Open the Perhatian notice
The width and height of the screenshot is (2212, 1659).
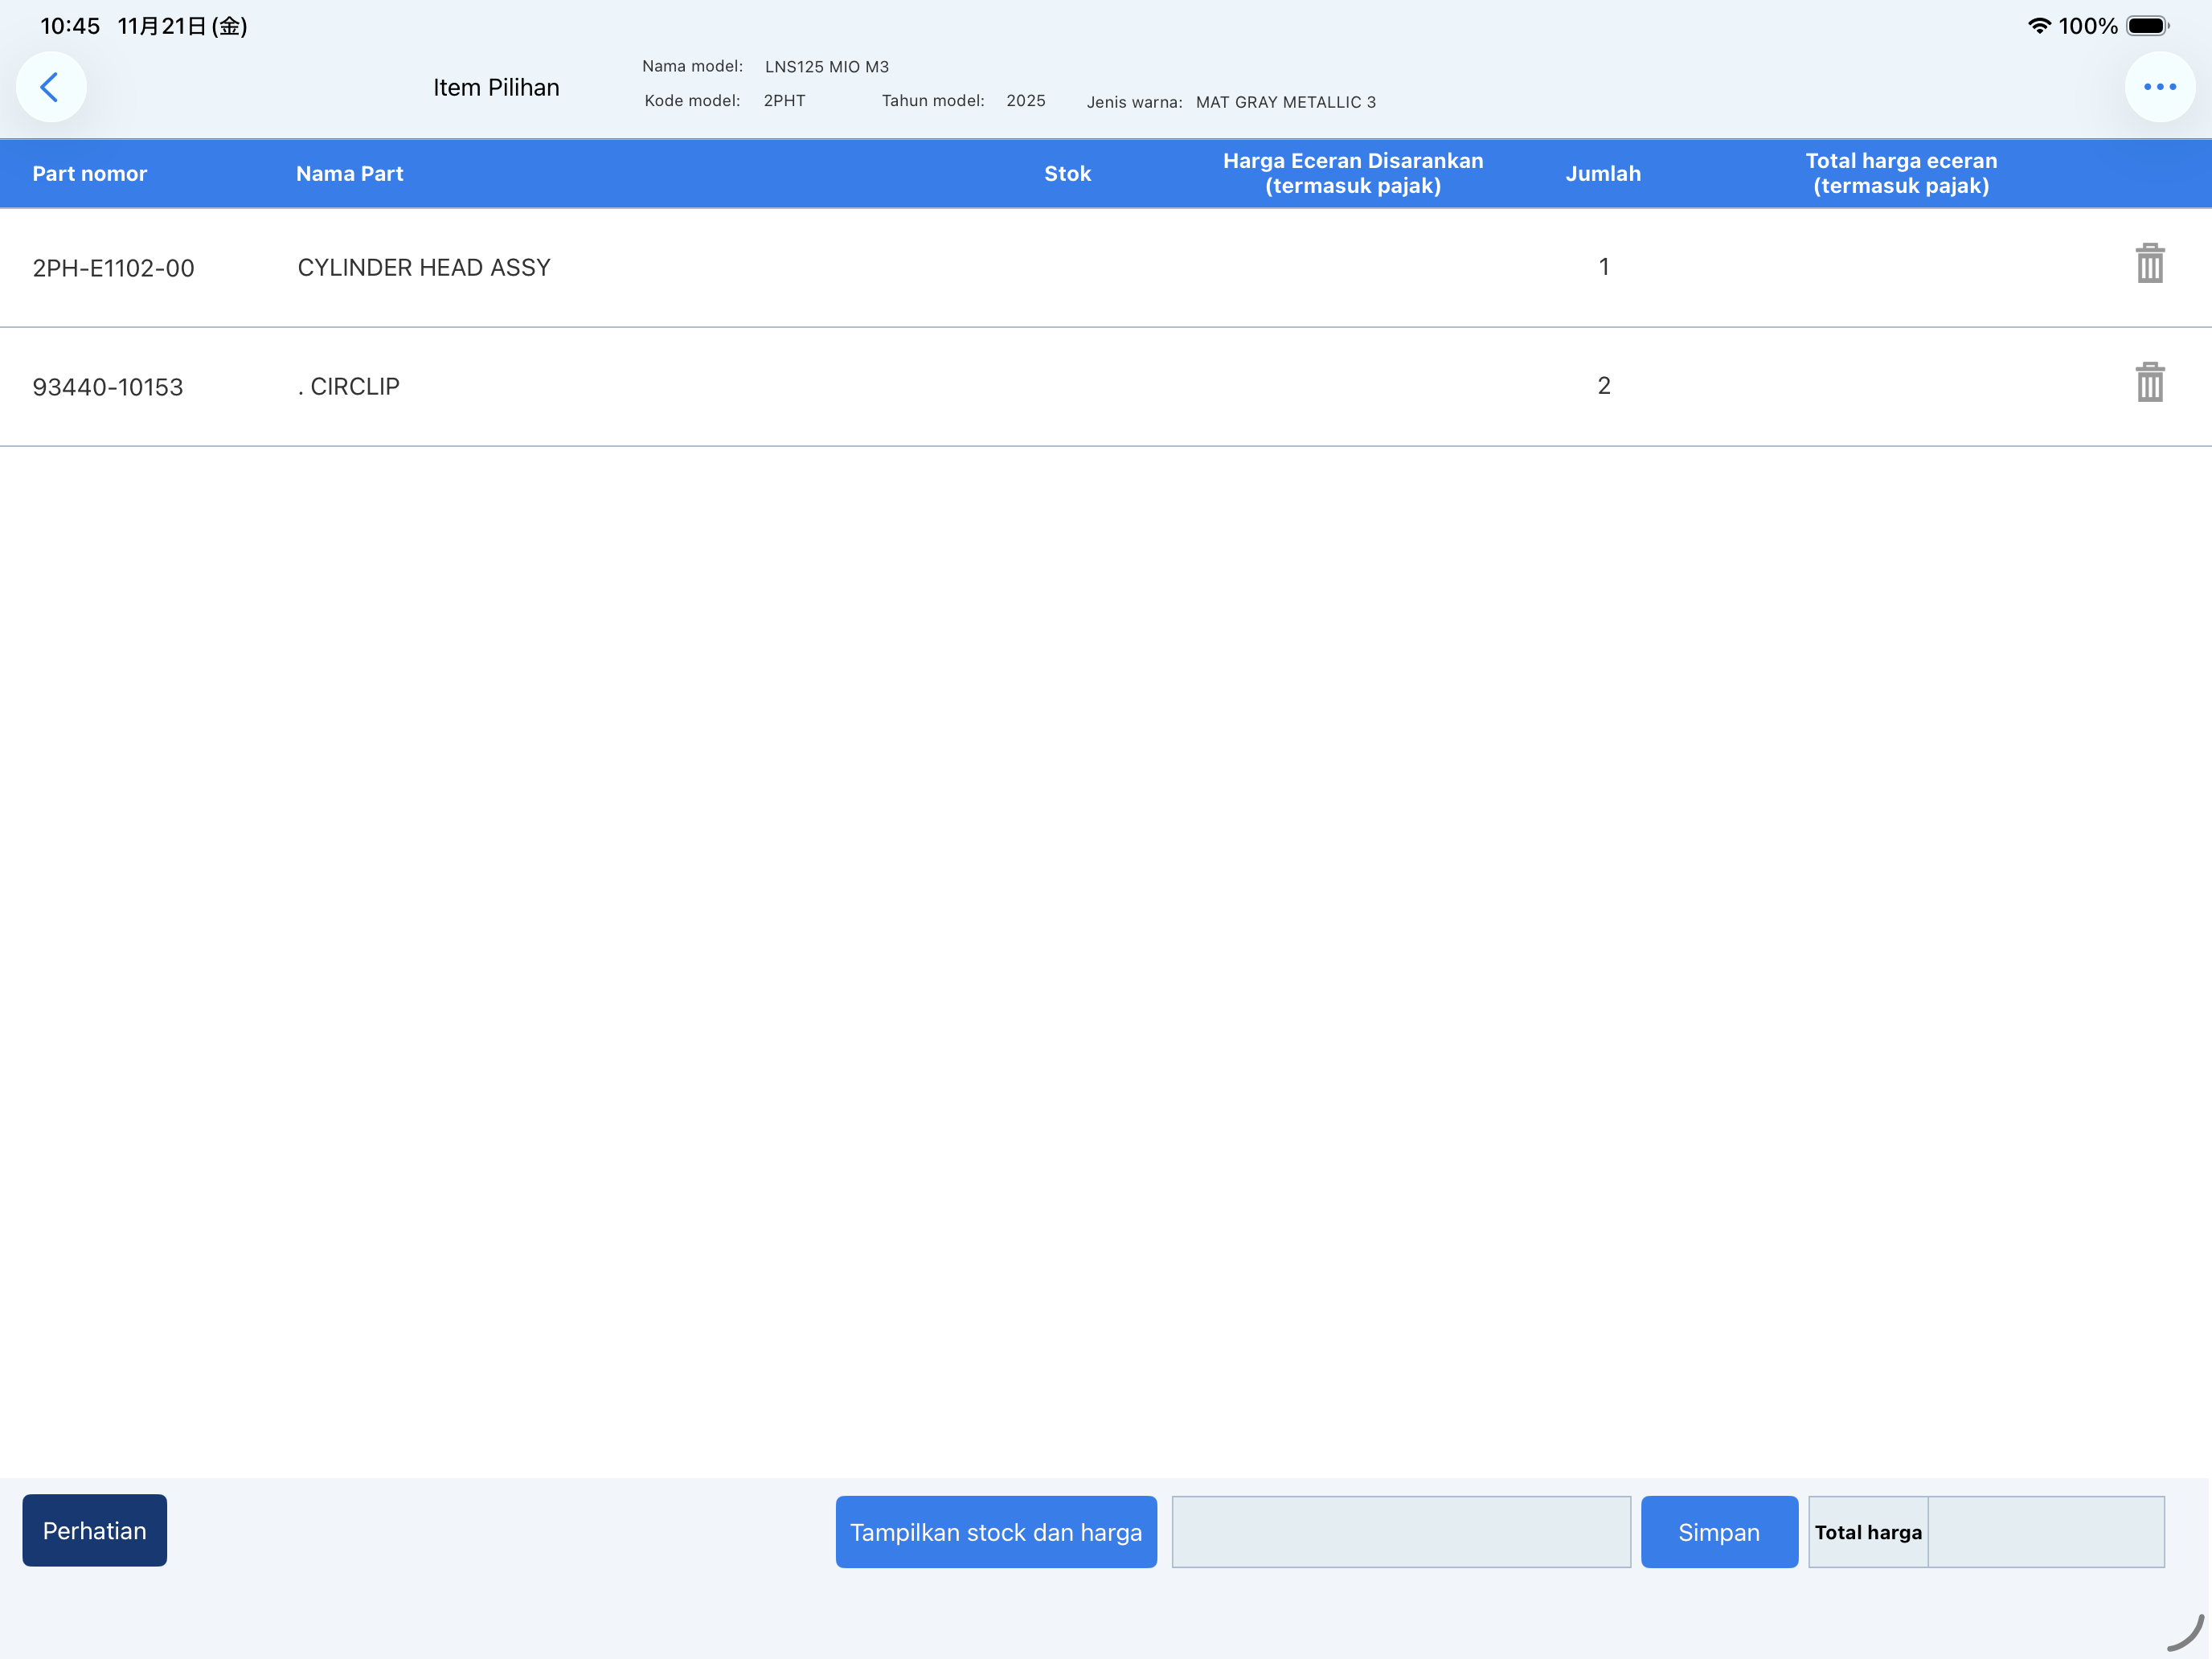pyautogui.click(x=95, y=1530)
